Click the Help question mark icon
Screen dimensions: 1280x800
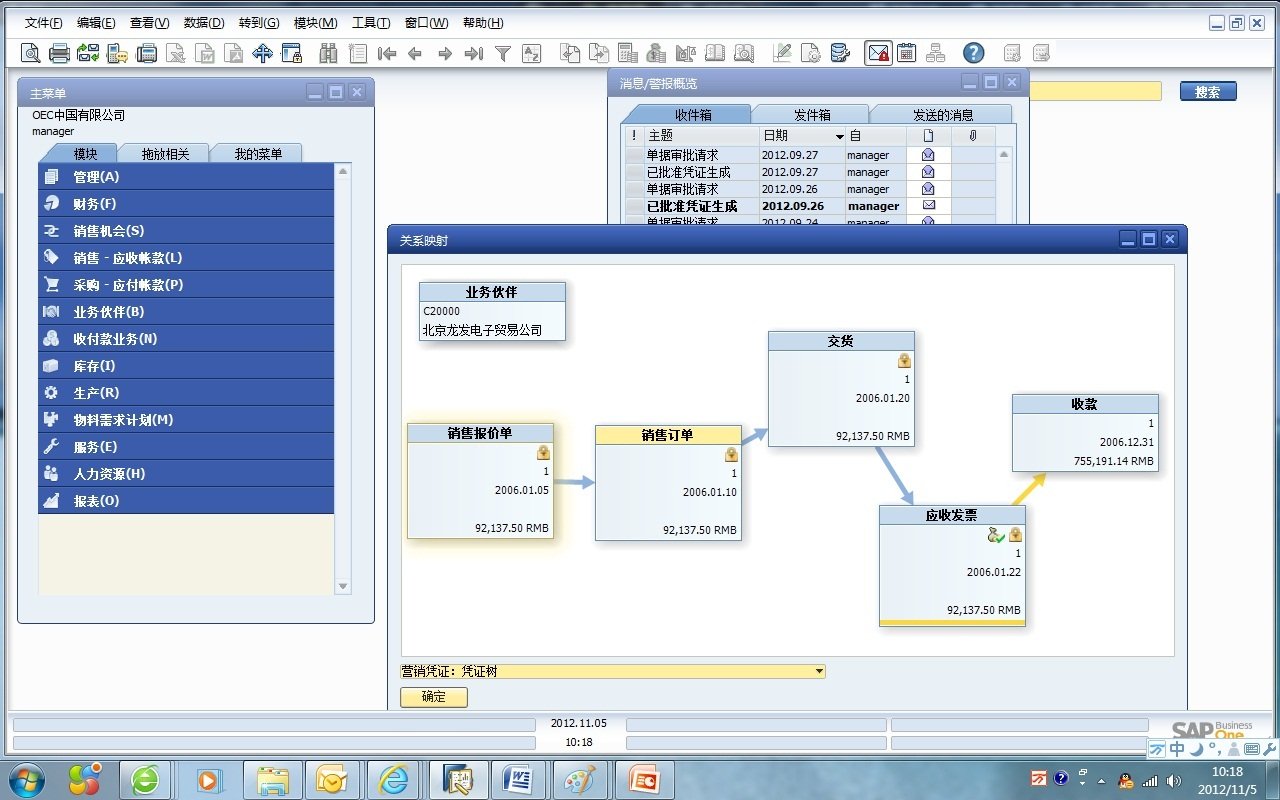[x=973, y=52]
